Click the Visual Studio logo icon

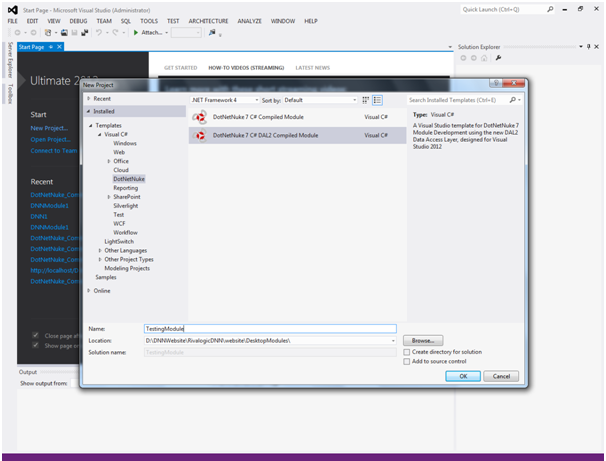(13, 10)
